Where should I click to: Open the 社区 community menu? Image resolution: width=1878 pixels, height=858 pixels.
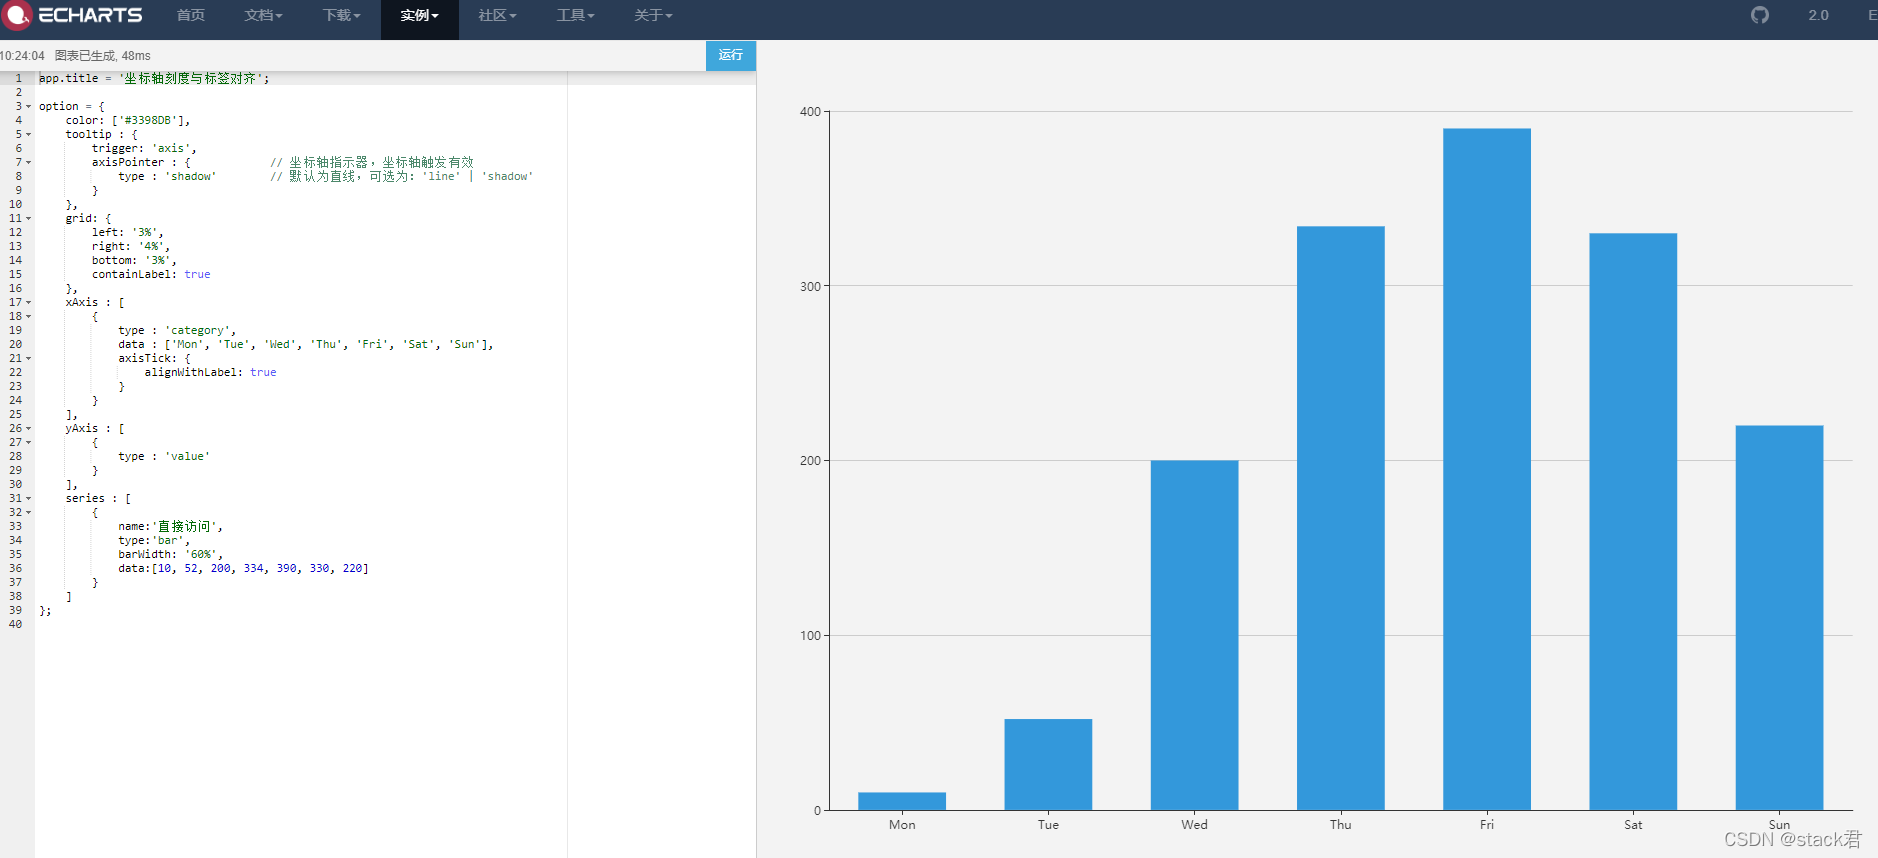[x=497, y=15]
